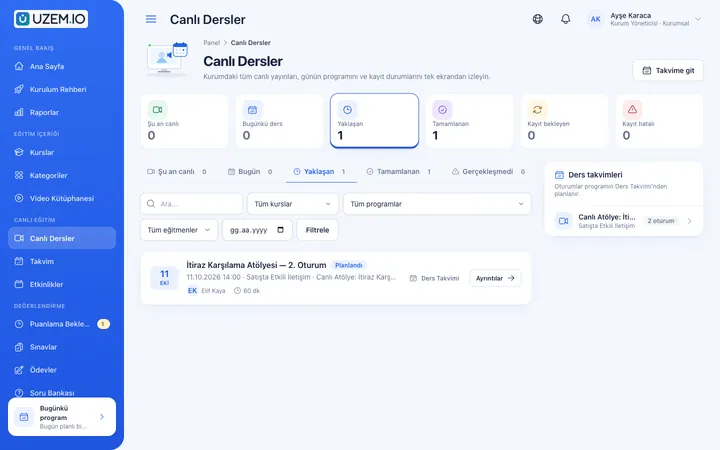This screenshot has height=450, width=720.
Task: Click the Ders takvimleri panel calendar icon
Action: pyautogui.click(x=559, y=174)
